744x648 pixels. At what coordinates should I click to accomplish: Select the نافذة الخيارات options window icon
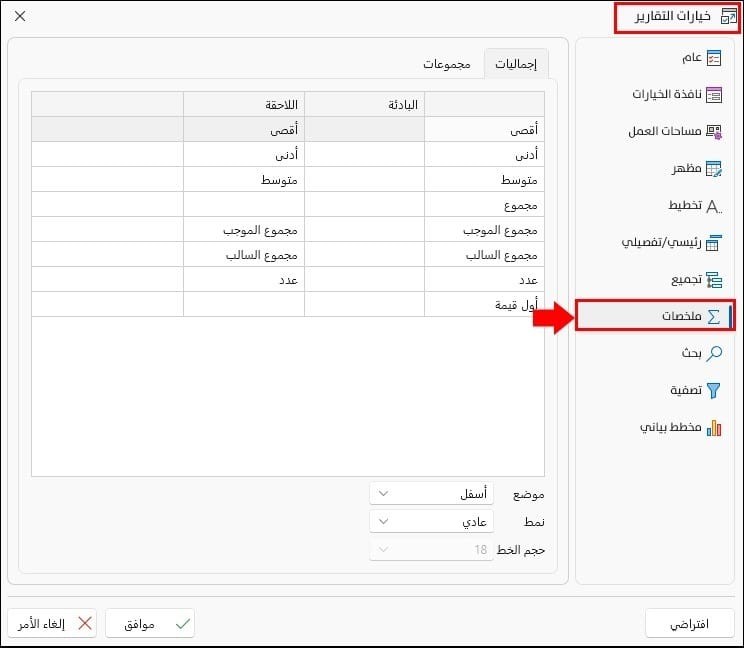[714, 95]
